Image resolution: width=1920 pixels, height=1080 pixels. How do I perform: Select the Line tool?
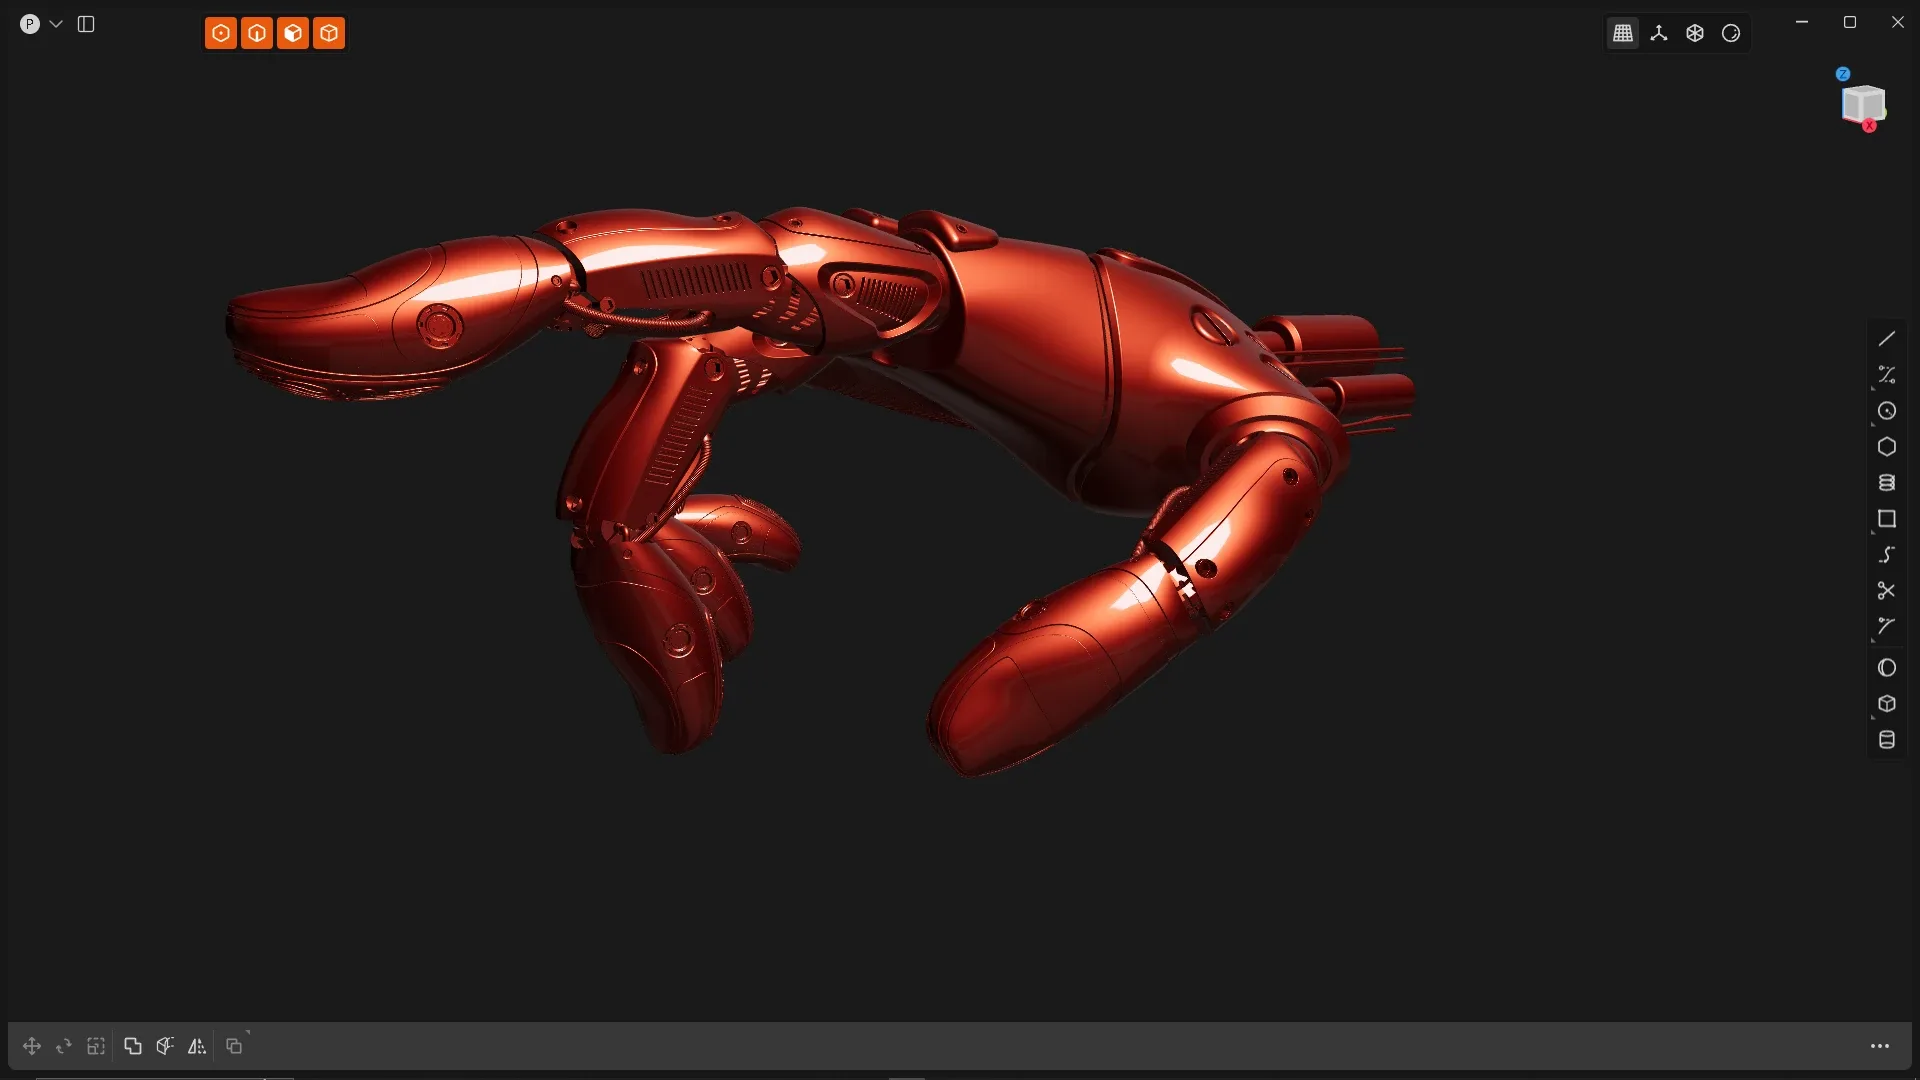(x=1887, y=339)
